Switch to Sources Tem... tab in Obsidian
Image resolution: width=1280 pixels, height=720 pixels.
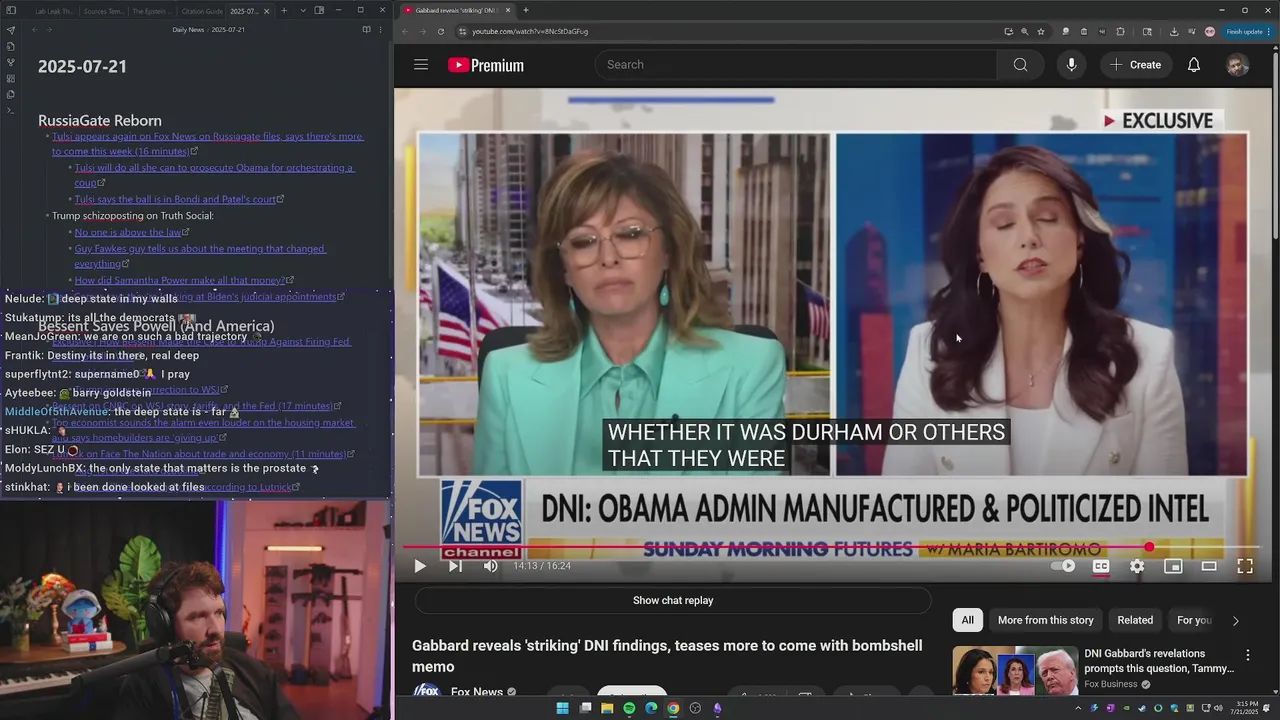click(104, 11)
